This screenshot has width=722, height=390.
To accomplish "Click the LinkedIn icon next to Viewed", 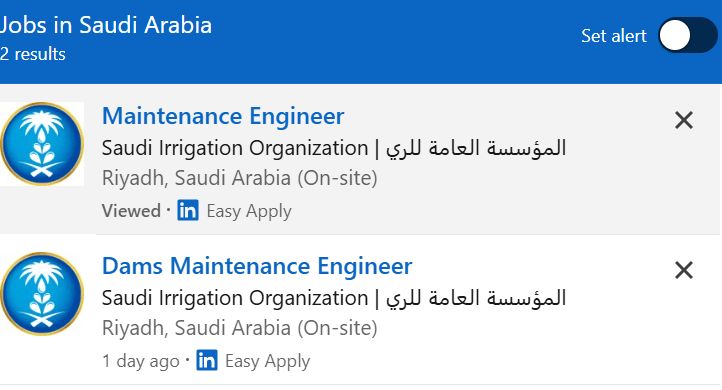I will [x=188, y=210].
